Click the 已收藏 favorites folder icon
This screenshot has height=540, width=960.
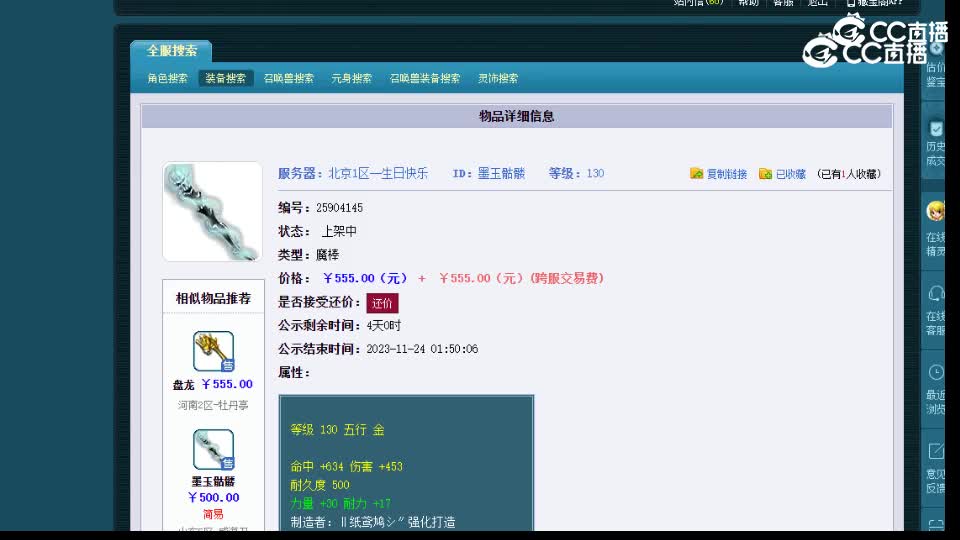[765, 174]
